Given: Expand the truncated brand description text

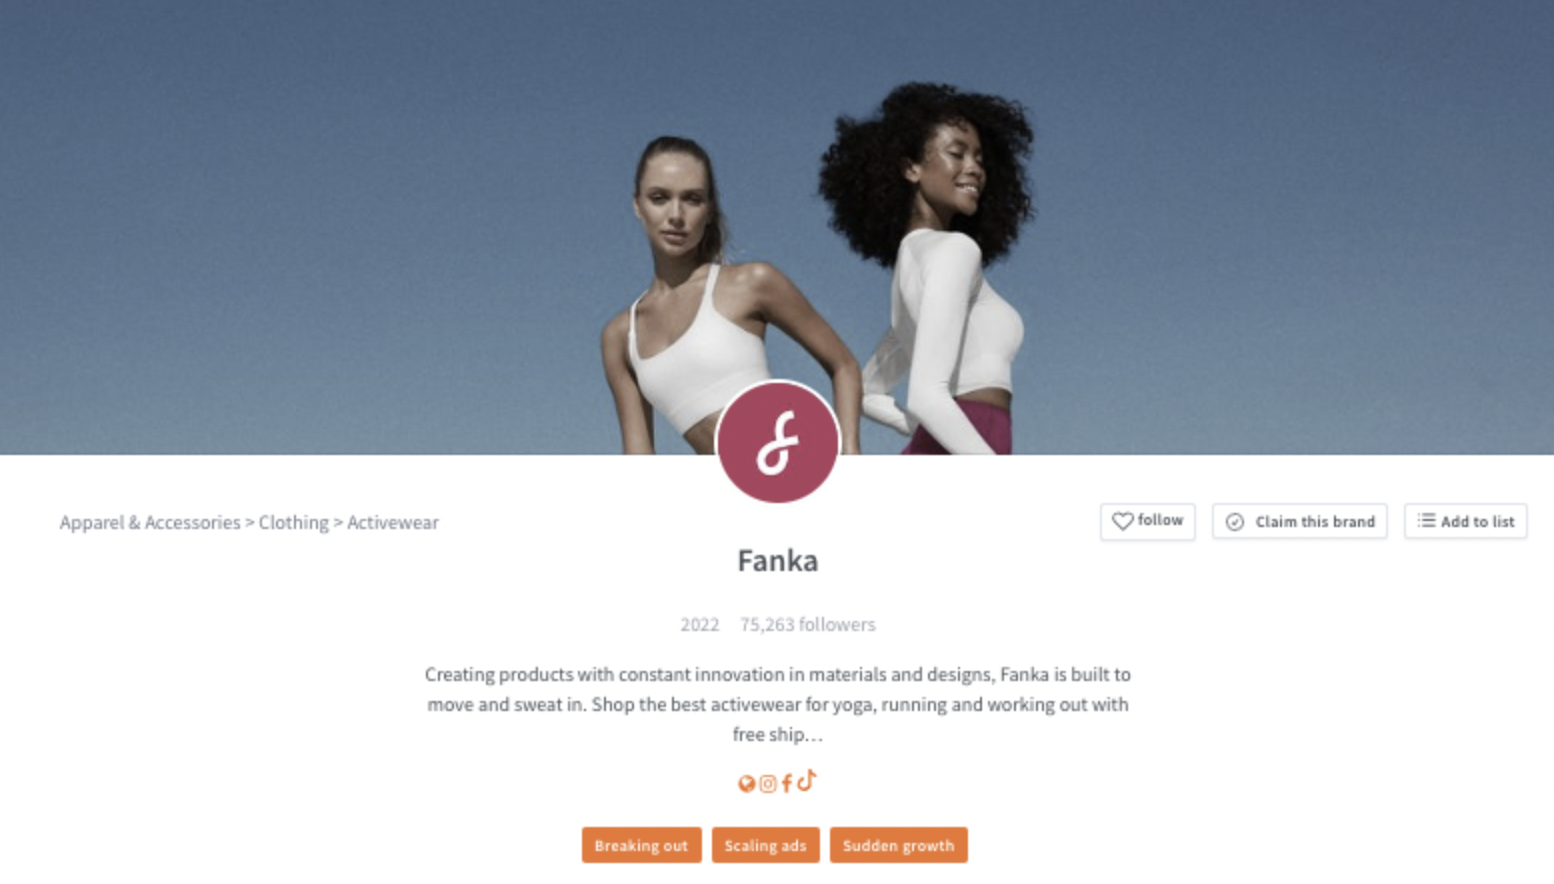Looking at the screenshot, I should 778,704.
